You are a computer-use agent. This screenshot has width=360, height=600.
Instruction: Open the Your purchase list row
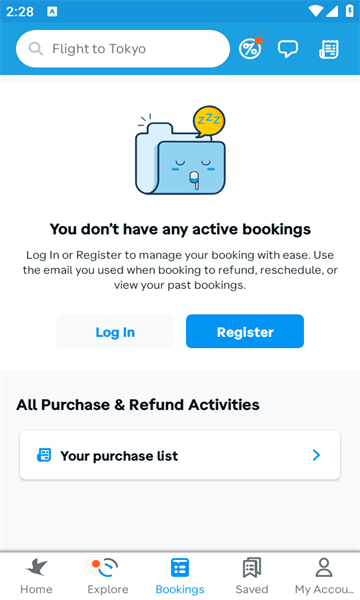[x=180, y=455]
